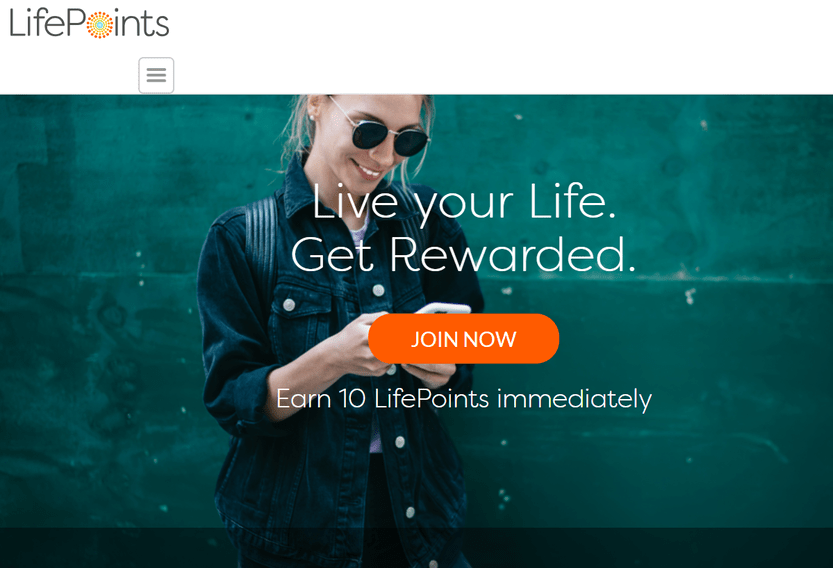
Task: Click the woman's sunglasses in hero image
Action: click(x=390, y=134)
